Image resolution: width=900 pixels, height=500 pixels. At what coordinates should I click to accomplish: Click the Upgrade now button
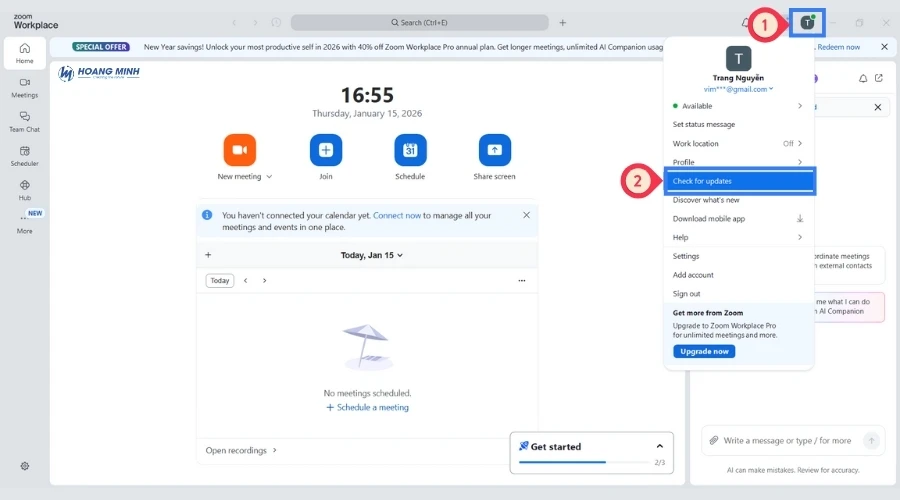704,351
